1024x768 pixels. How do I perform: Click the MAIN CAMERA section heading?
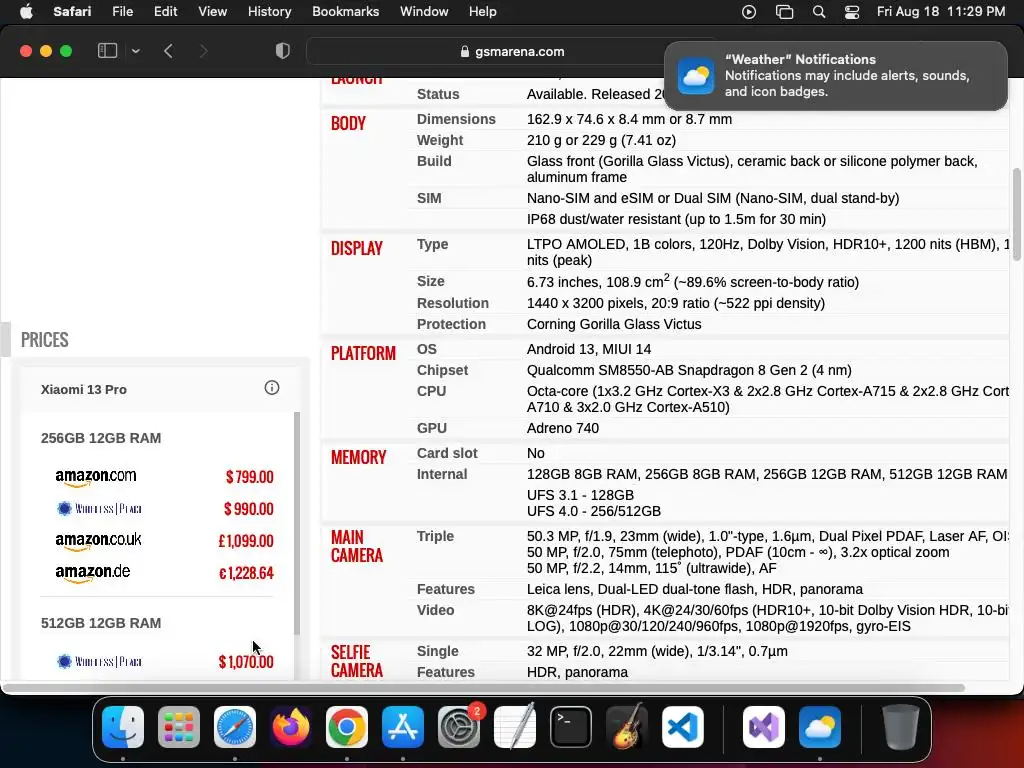click(357, 546)
